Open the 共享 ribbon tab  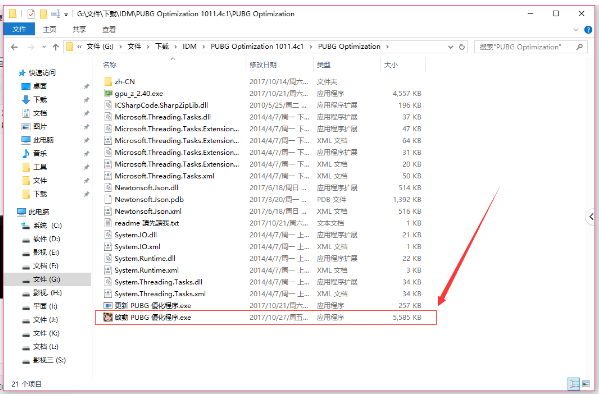79,29
